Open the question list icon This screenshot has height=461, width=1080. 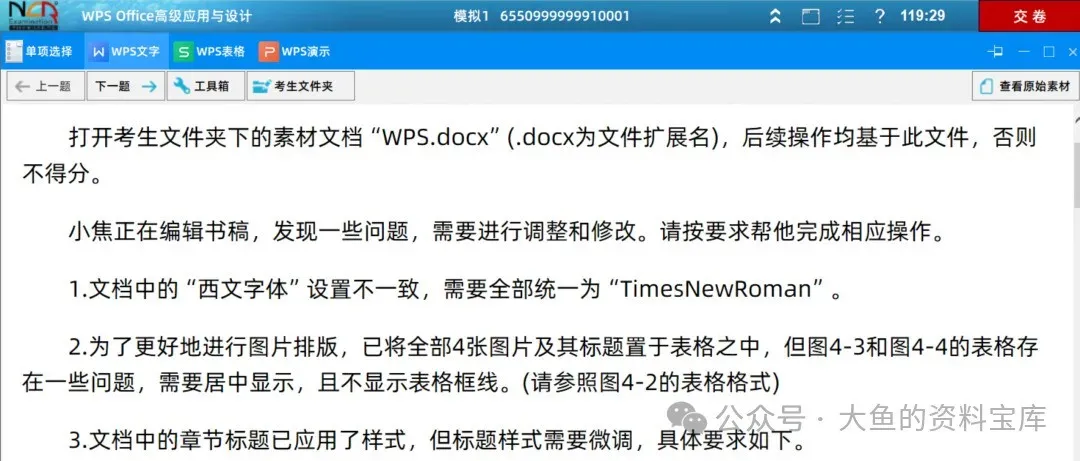click(x=846, y=16)
